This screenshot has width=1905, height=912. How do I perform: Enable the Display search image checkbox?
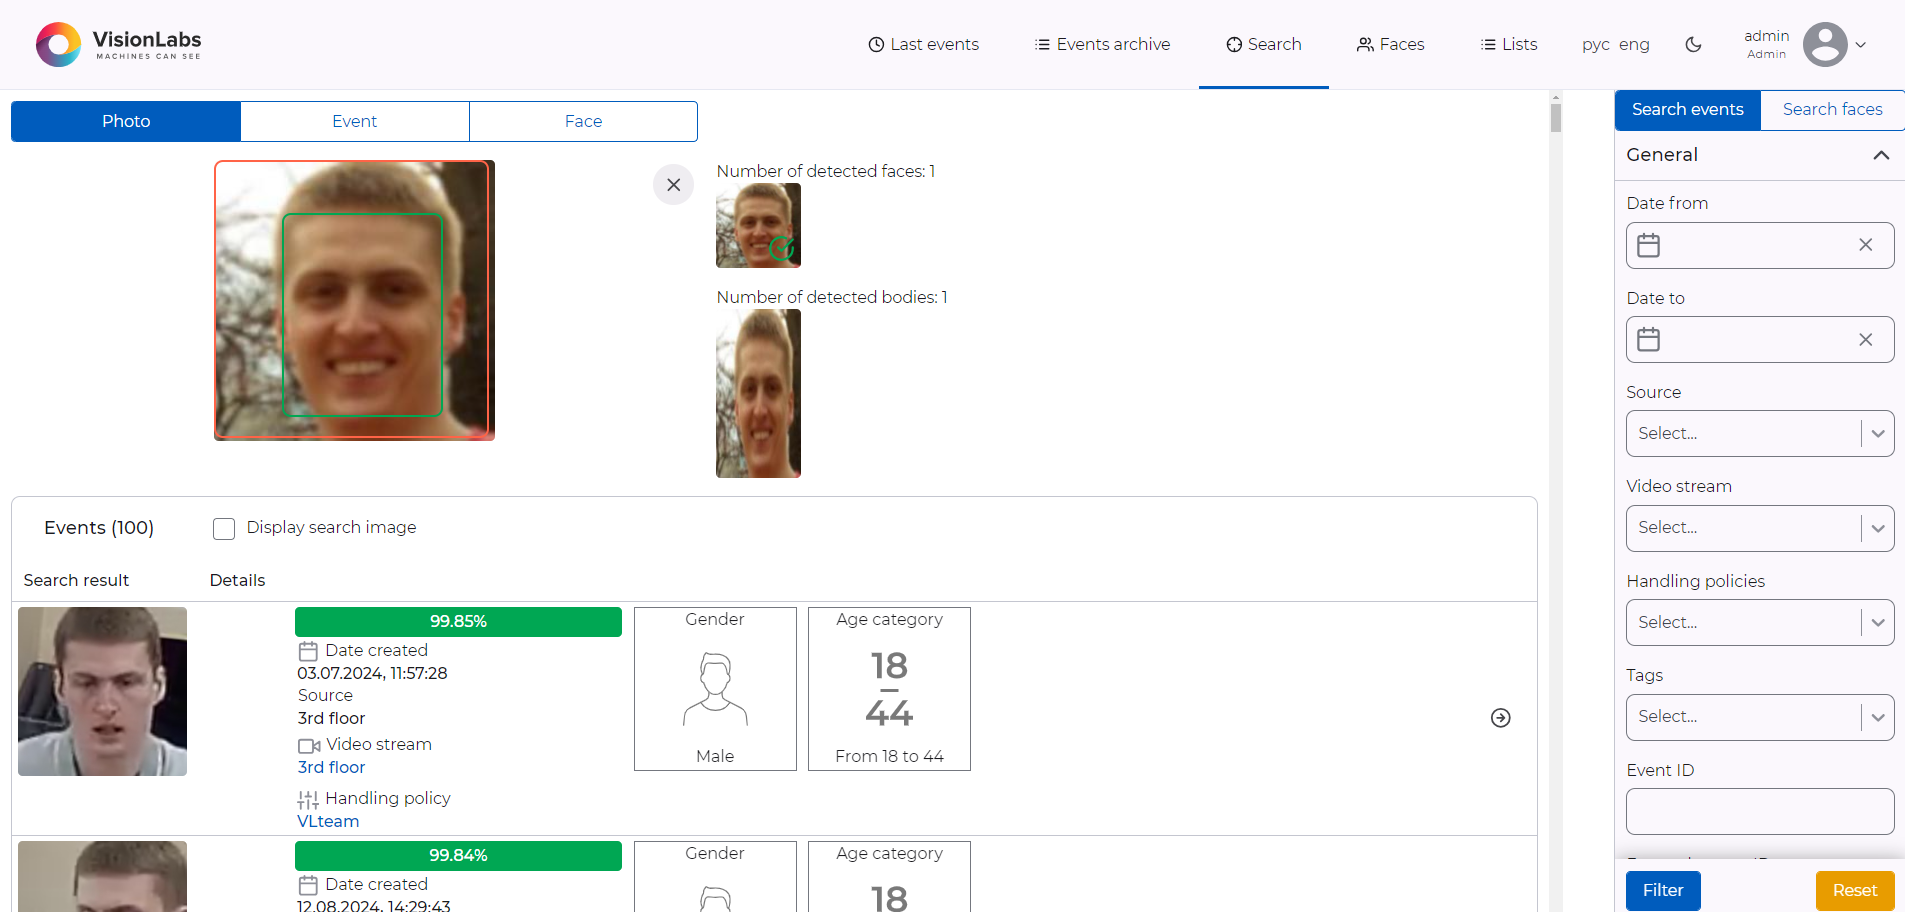coord(223,528)
